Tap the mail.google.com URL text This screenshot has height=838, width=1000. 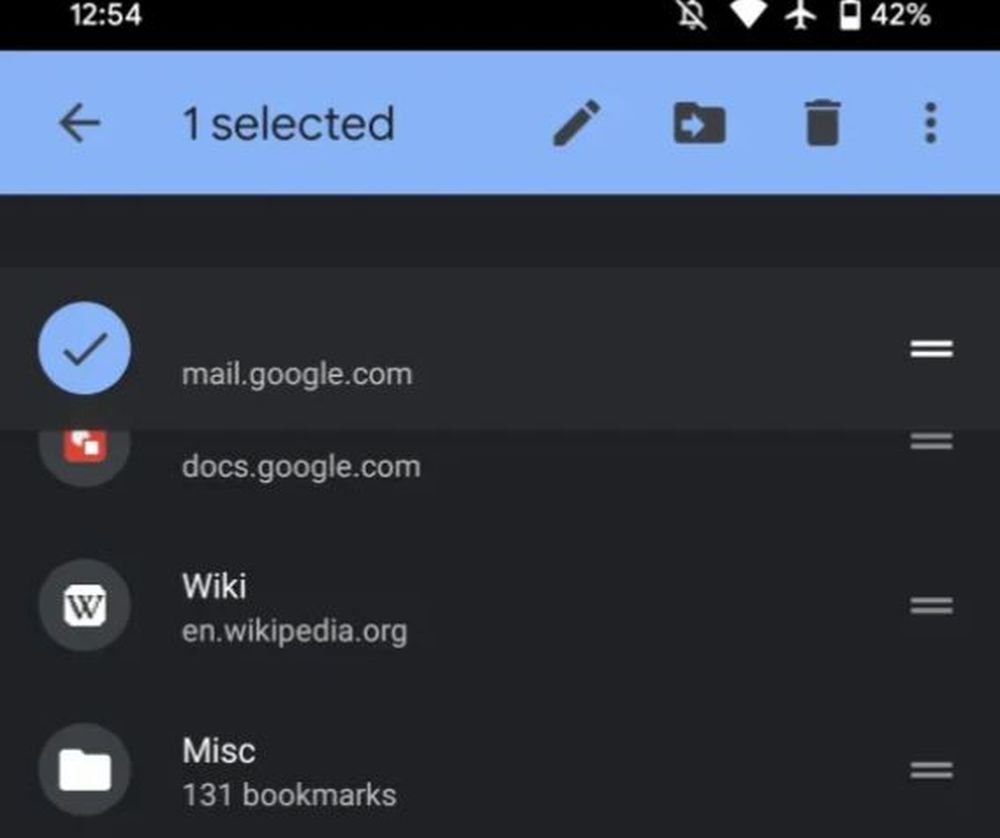click(x=296, y=375)
